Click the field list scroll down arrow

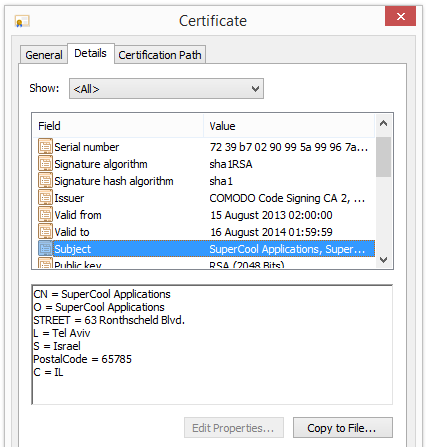coord(383,259)
